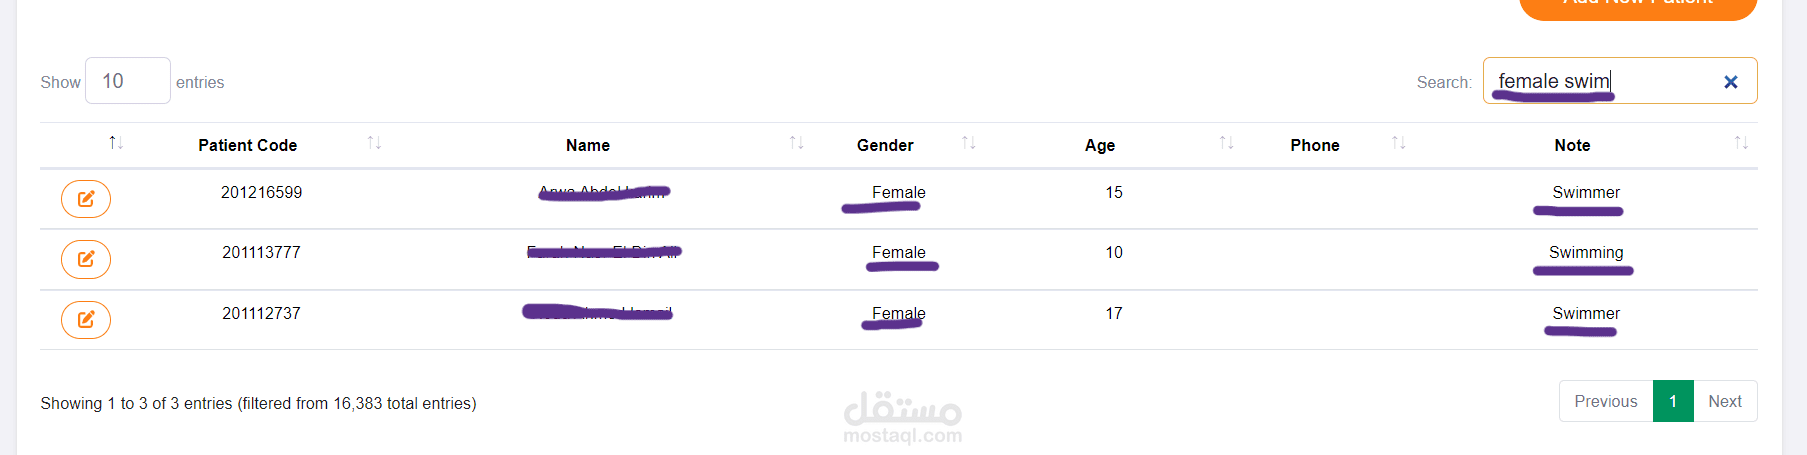Click the edit icon for patient 201113777

click(86, 259)
